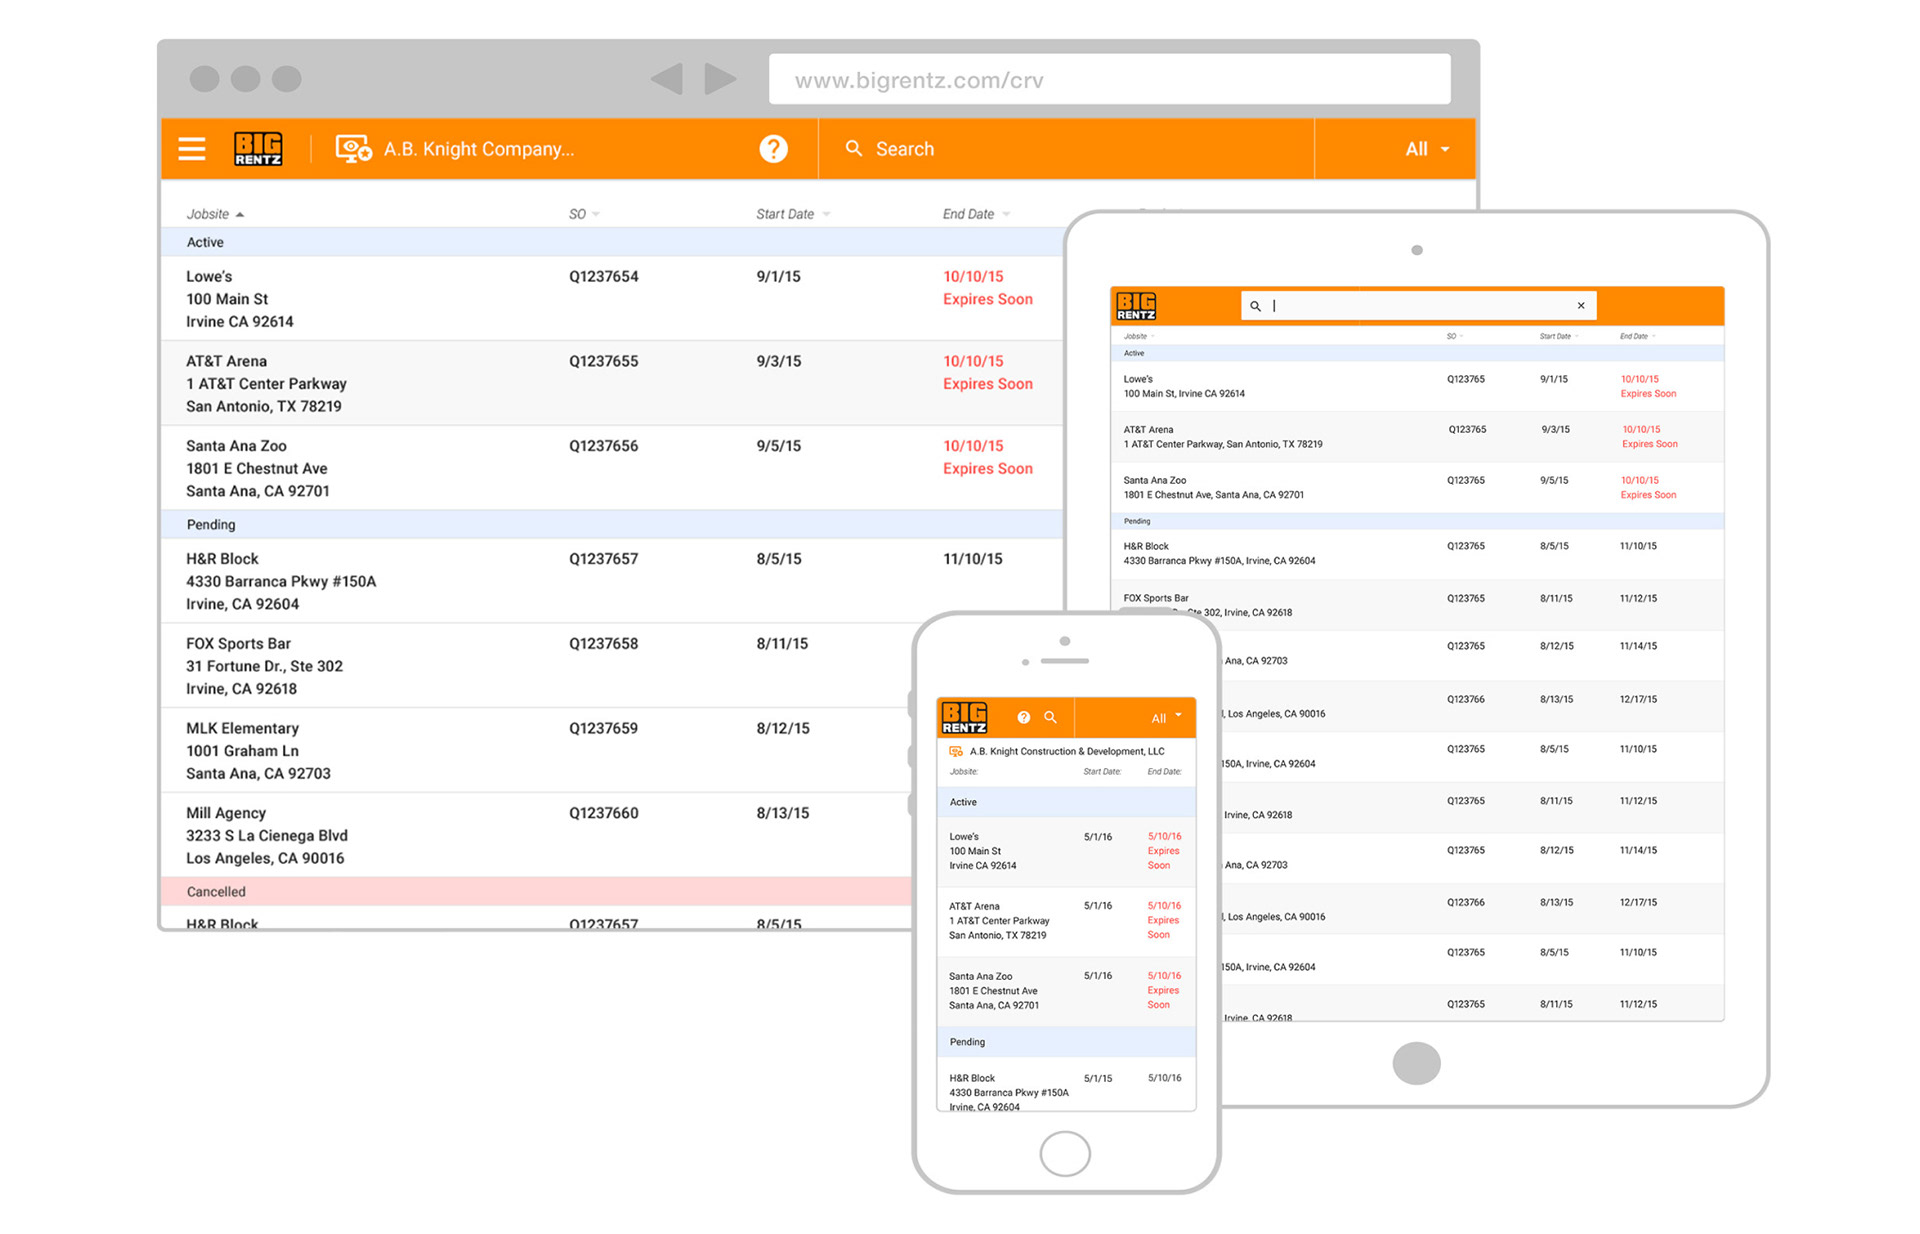The image size is (1920, 1234).
Task: Select desktop H&R Block row under Pending
Action: pos(612,581)
